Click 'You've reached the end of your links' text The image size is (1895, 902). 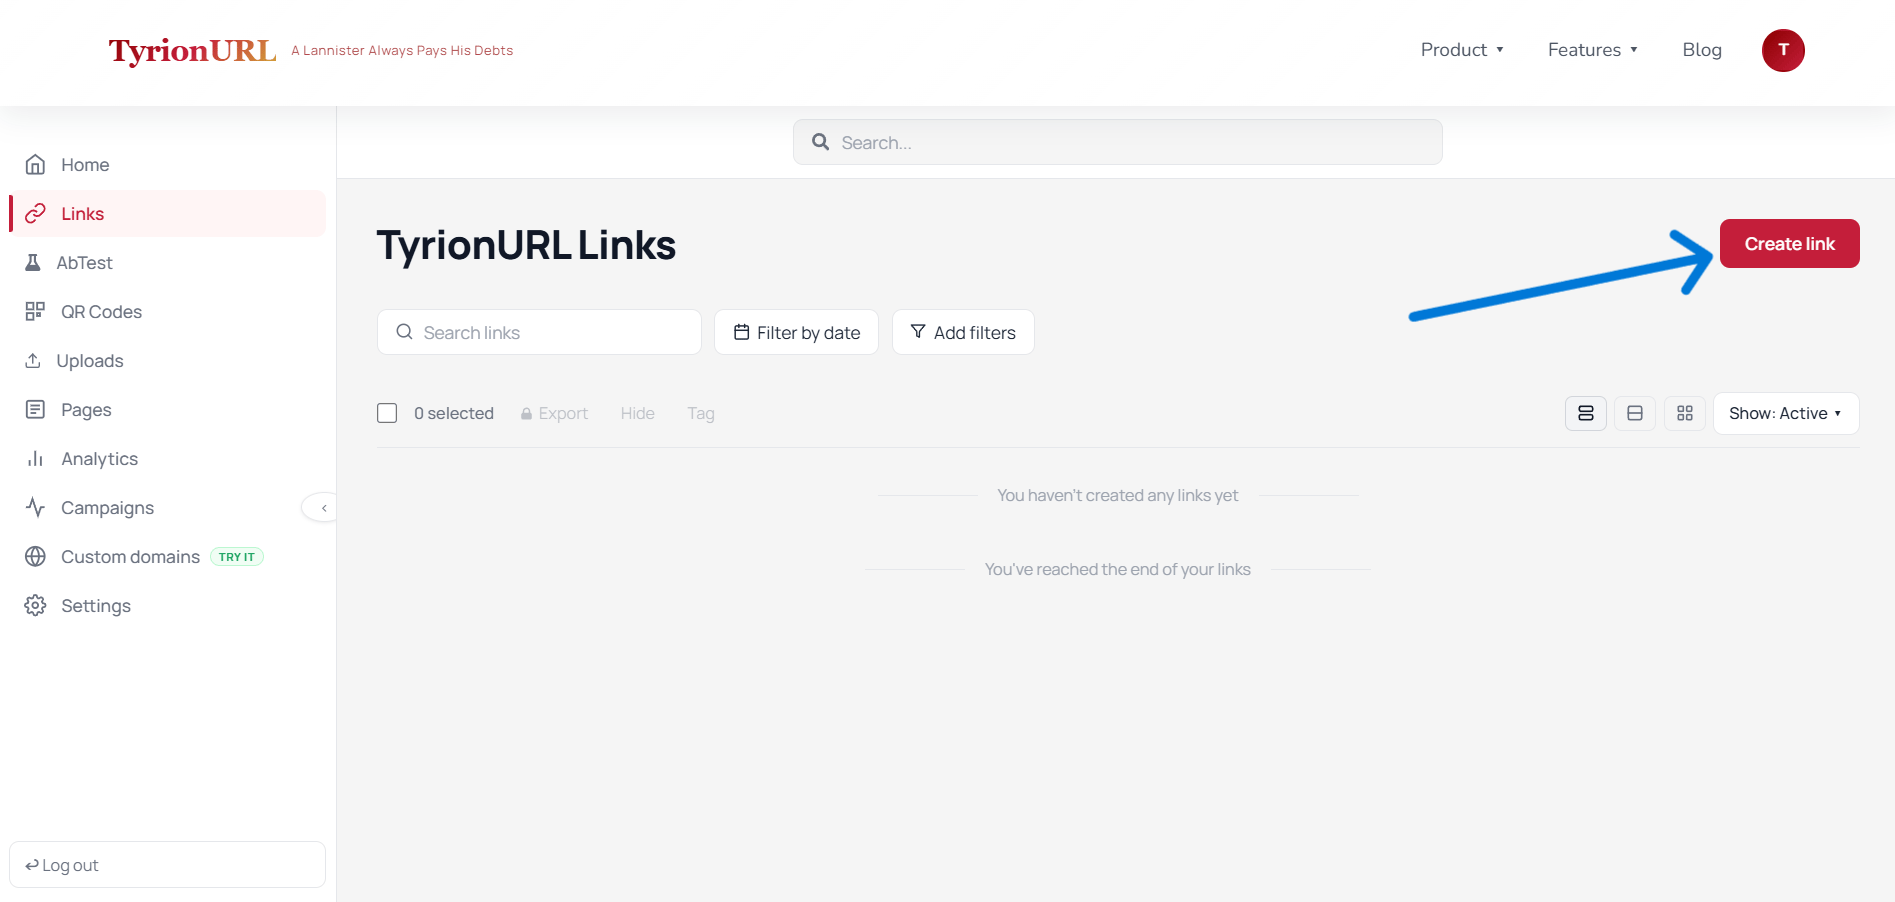(1117, 569)
